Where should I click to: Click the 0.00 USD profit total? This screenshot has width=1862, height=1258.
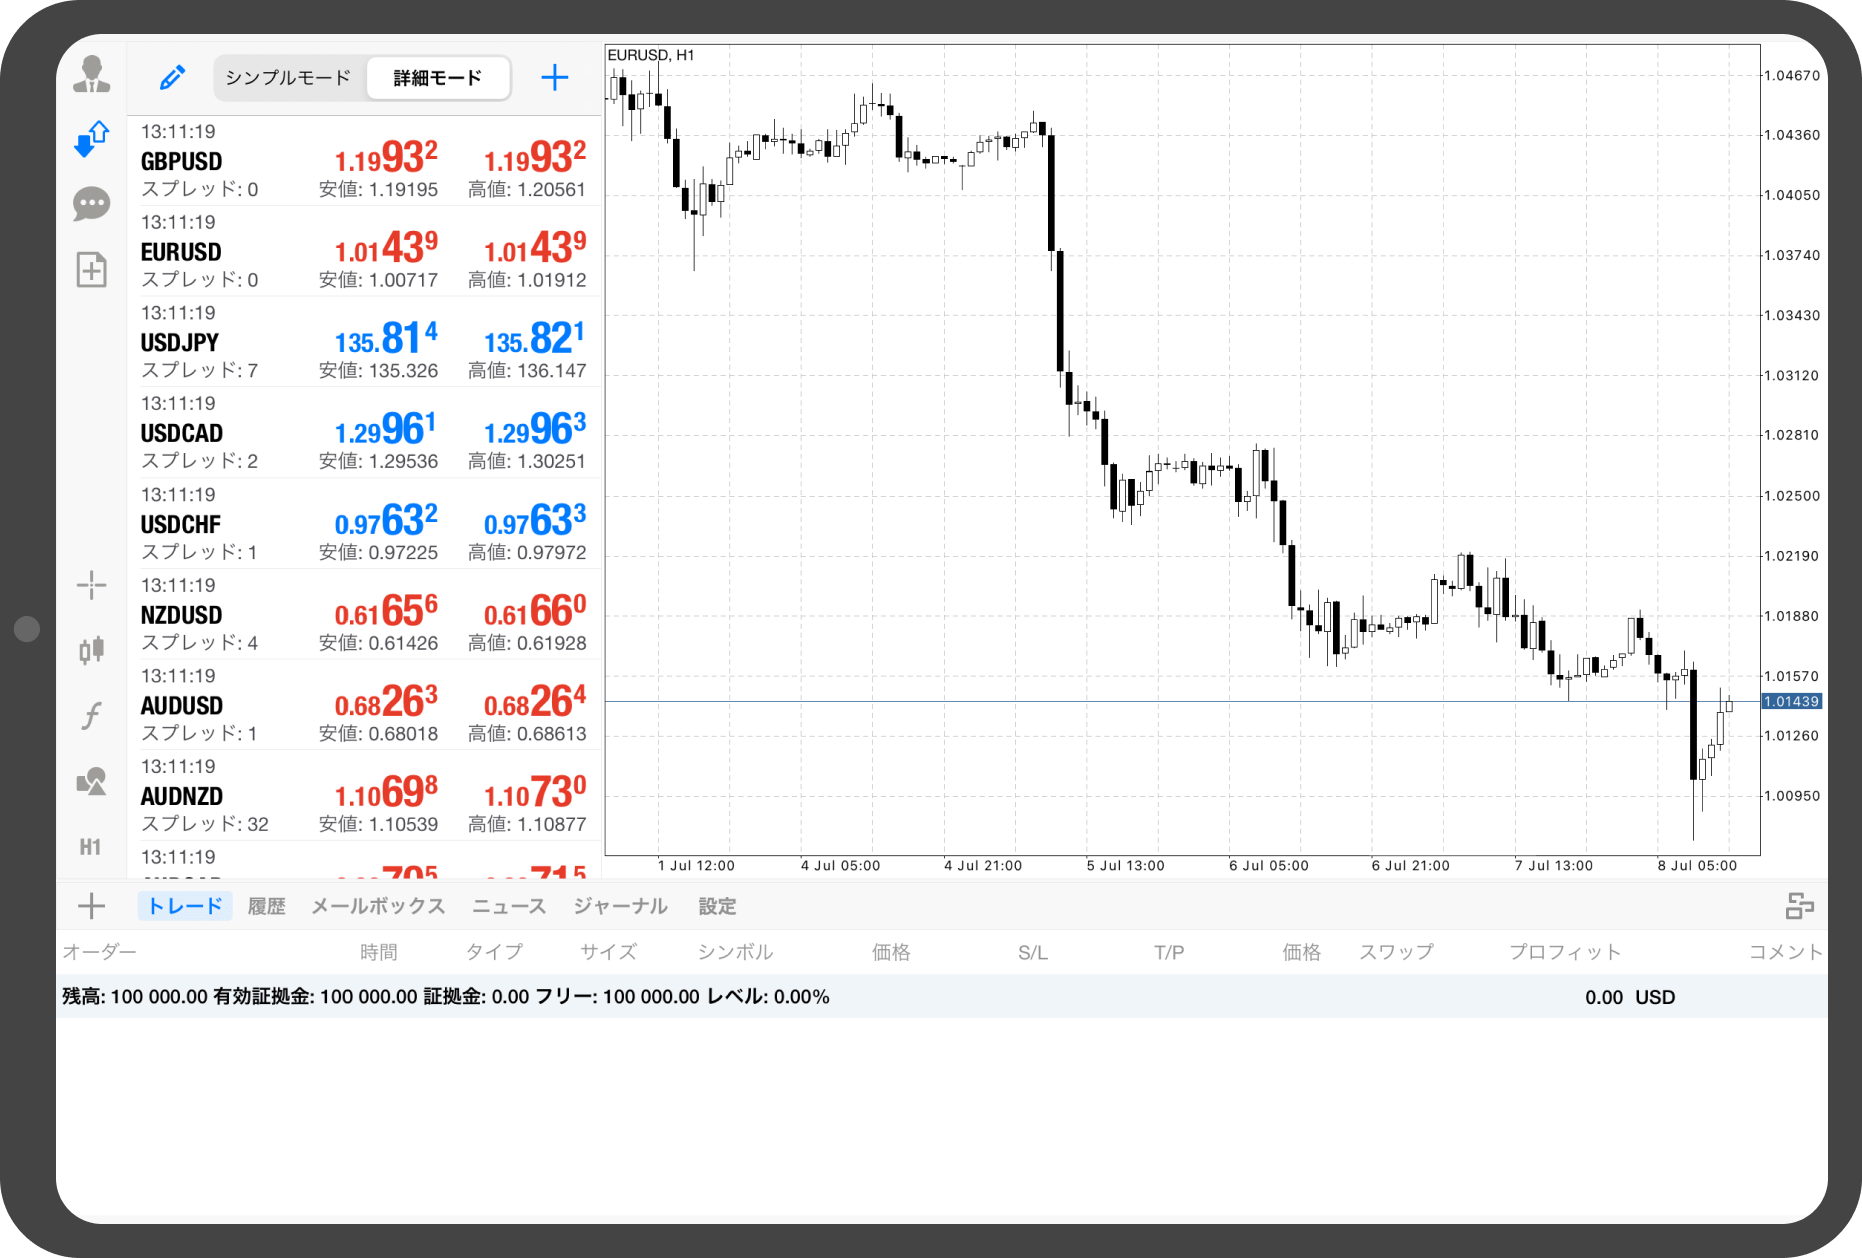[1630, 997]
